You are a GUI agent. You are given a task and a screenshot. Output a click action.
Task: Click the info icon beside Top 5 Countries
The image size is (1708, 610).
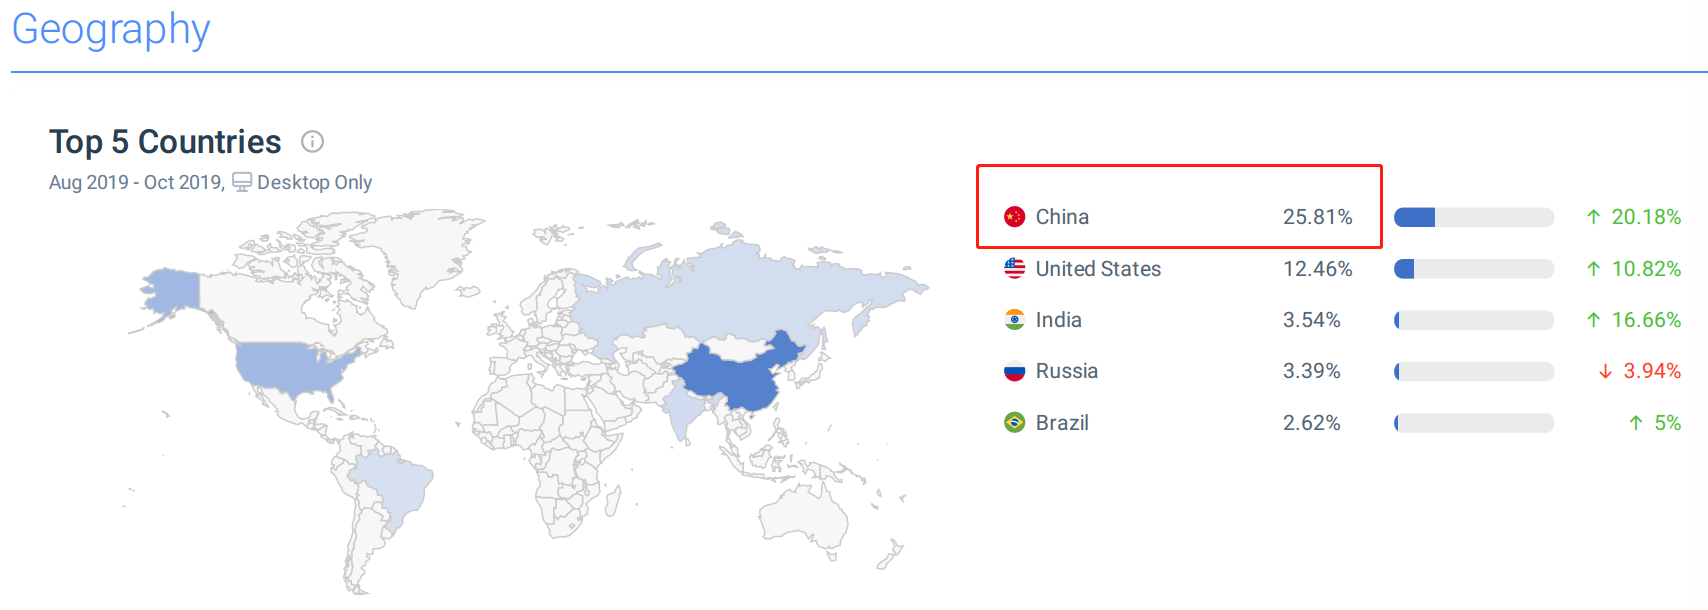click(x=312, y=142)
